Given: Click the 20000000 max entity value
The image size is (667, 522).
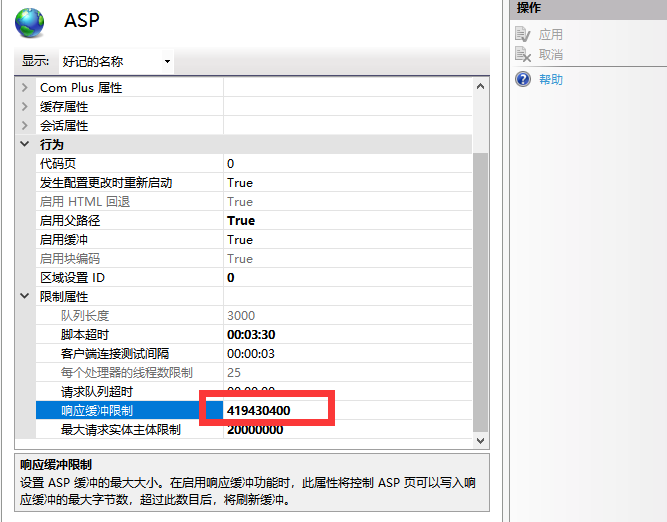Looking at the screenshot, I should click(x=255, y=430).
